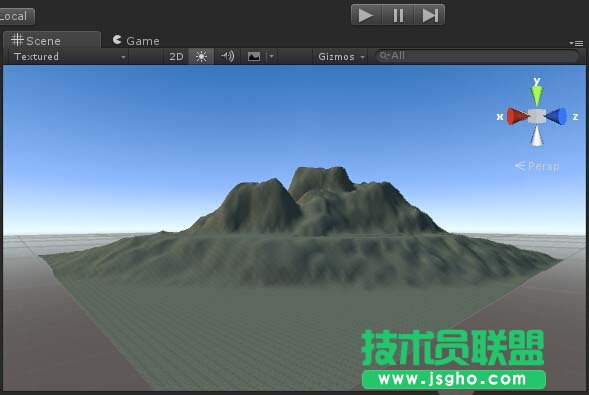Image resolution: width=589 pixels, height=395 pixels.
Task: Click the green Y axis cone
Action: (537, 96)
